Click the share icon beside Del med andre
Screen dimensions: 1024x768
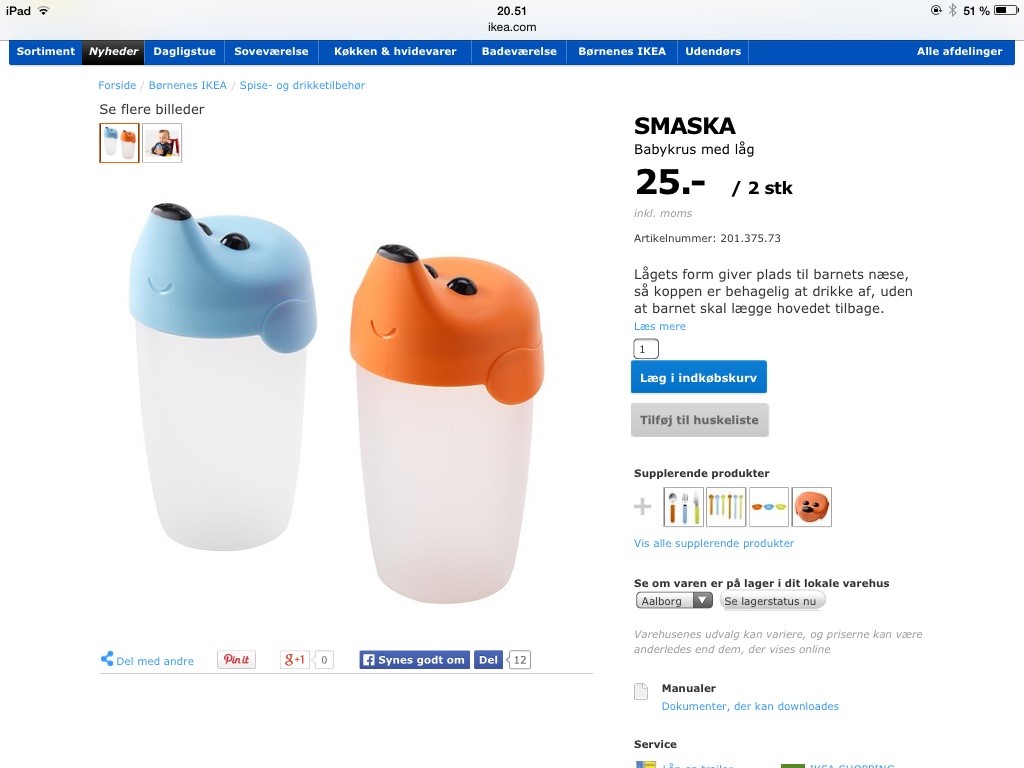coord(107,659)
